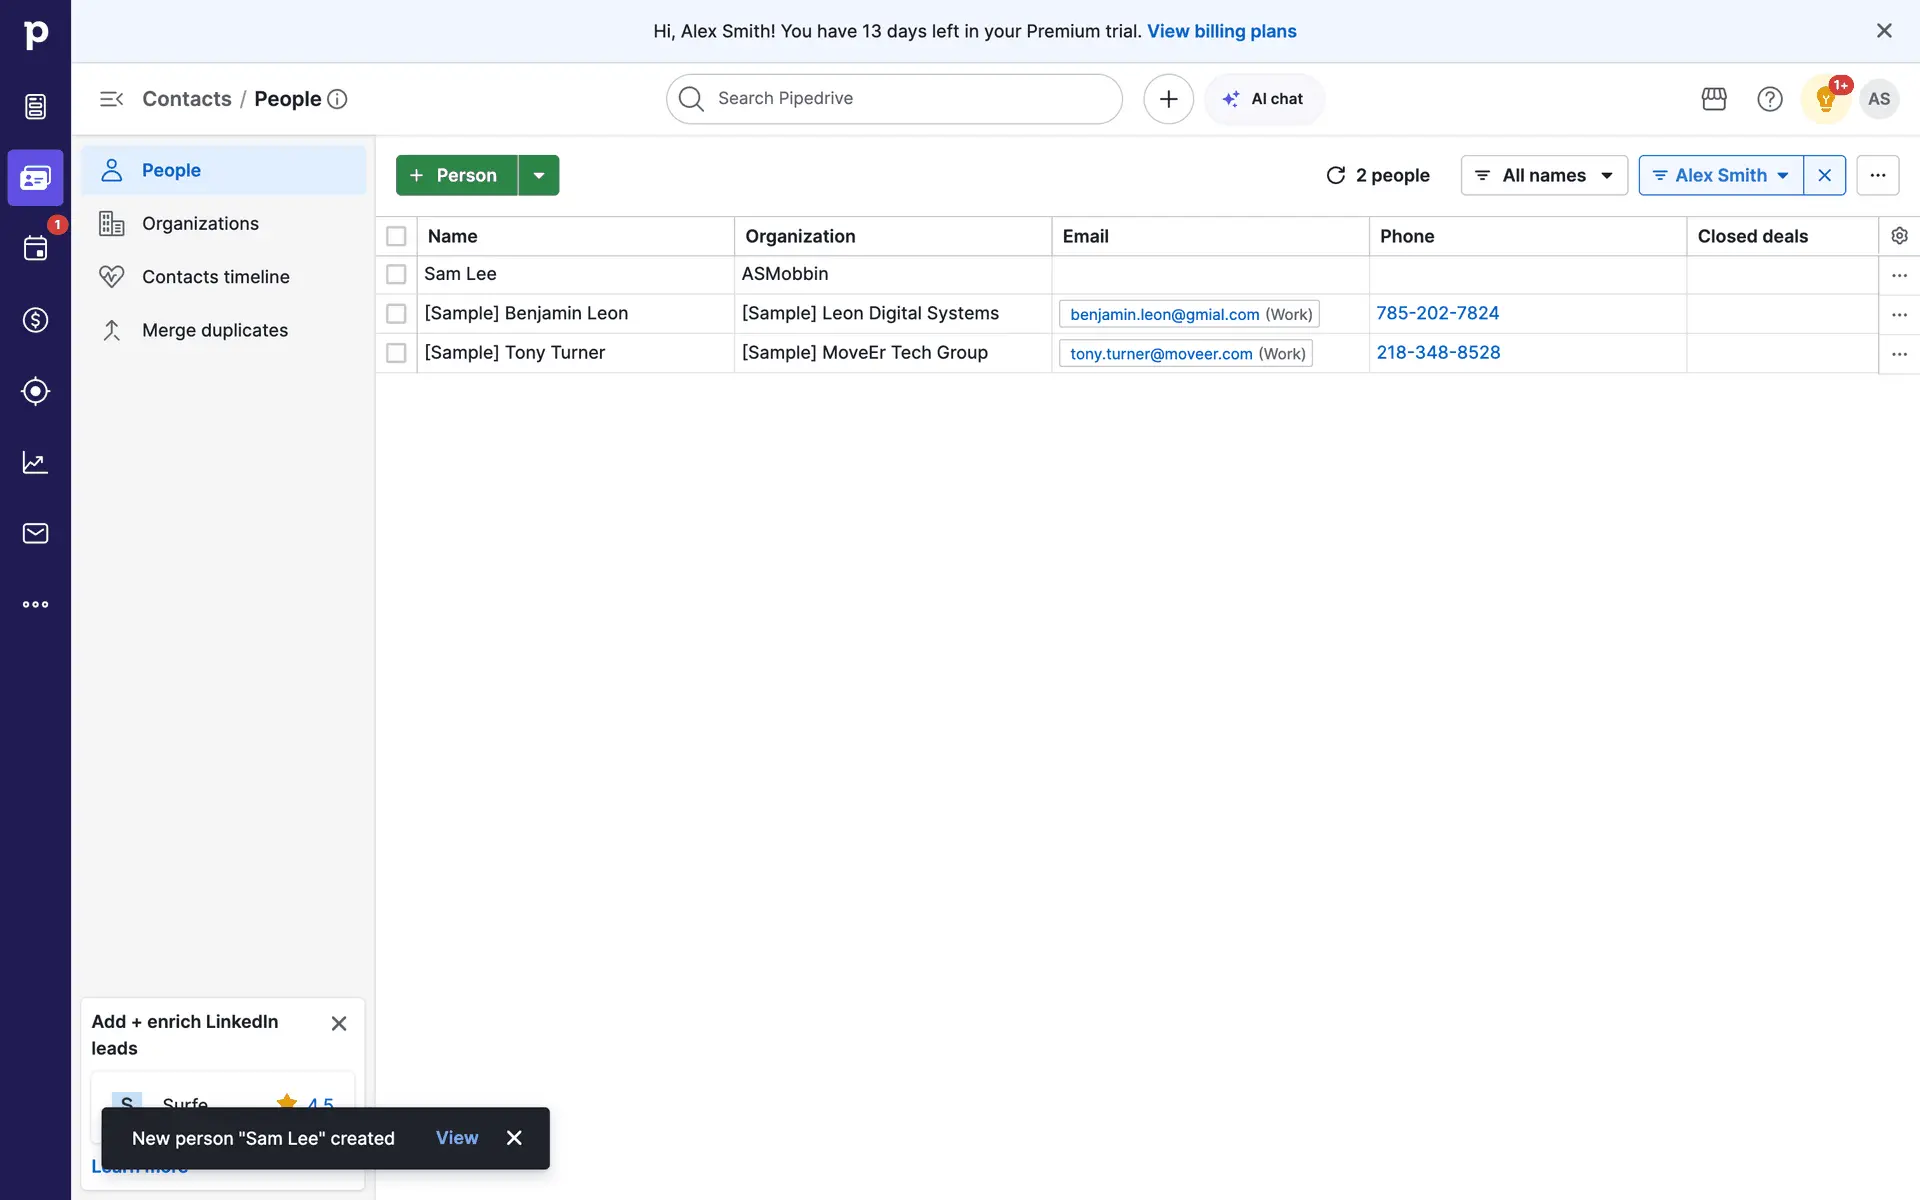
Task: Check the Benjamin Leon row checkbox
Action: [396, 314]
